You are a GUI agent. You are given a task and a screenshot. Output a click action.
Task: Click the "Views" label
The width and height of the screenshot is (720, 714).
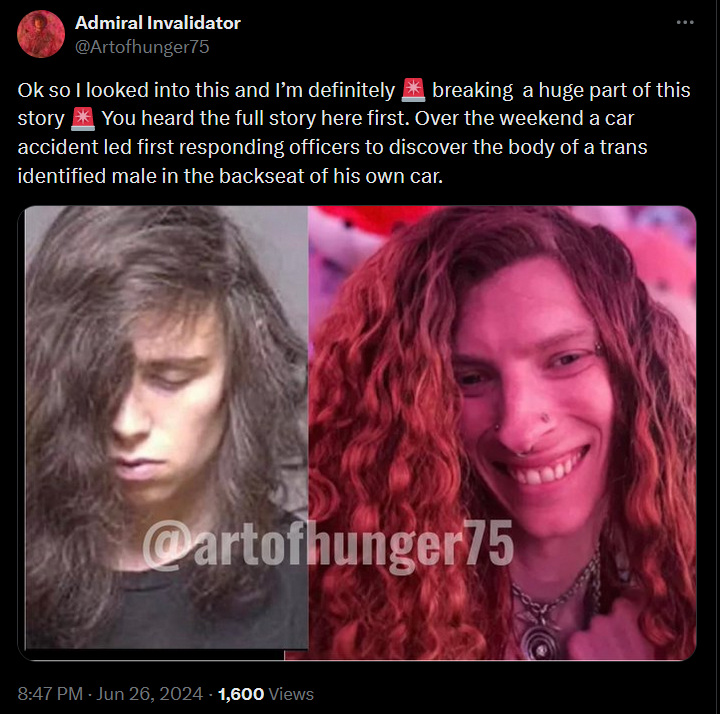(x=291, y=694)
